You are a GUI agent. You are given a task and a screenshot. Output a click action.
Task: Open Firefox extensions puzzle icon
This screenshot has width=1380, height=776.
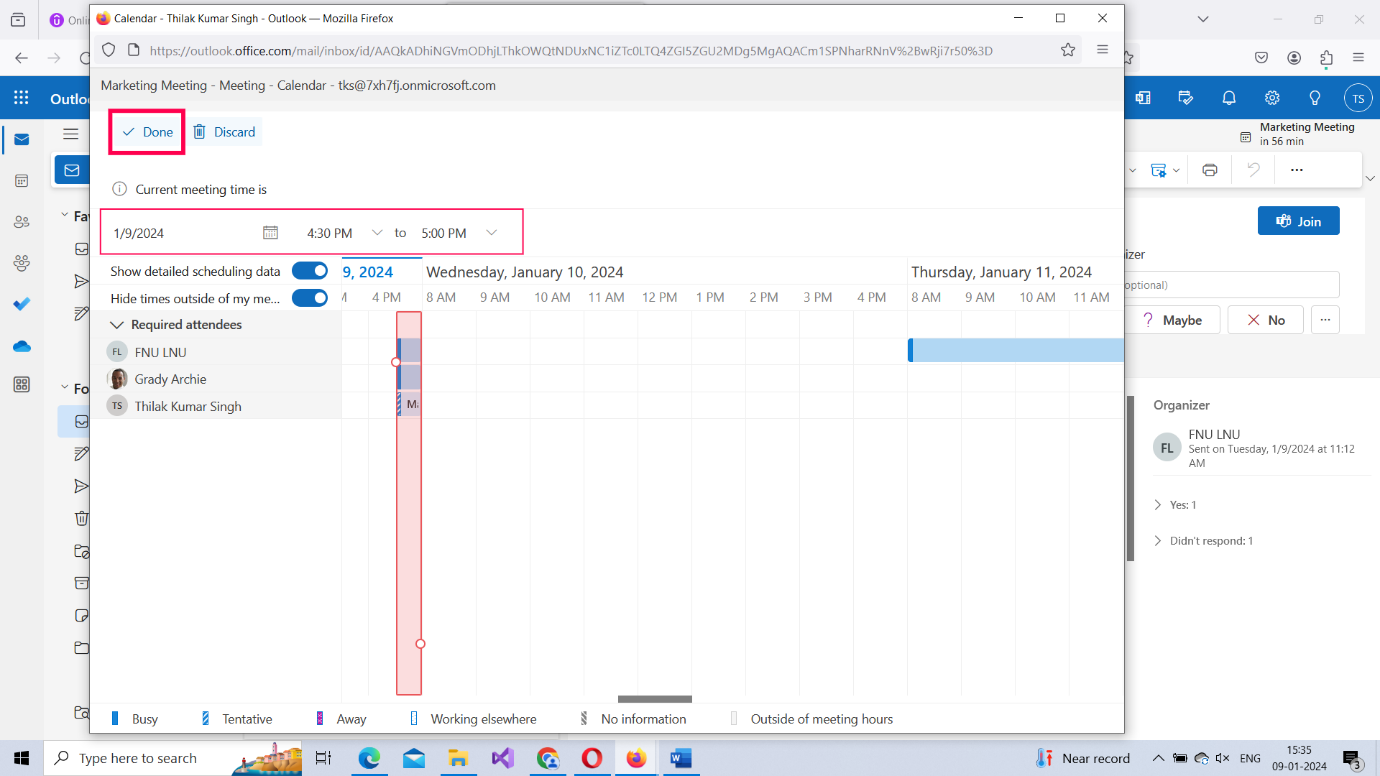[x=1326, y=57]
